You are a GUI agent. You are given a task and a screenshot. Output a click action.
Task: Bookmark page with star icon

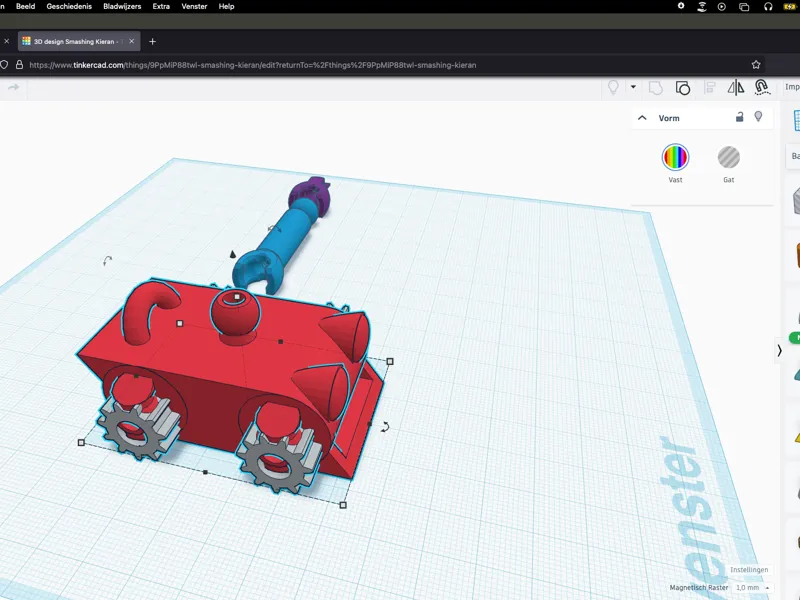756,65
